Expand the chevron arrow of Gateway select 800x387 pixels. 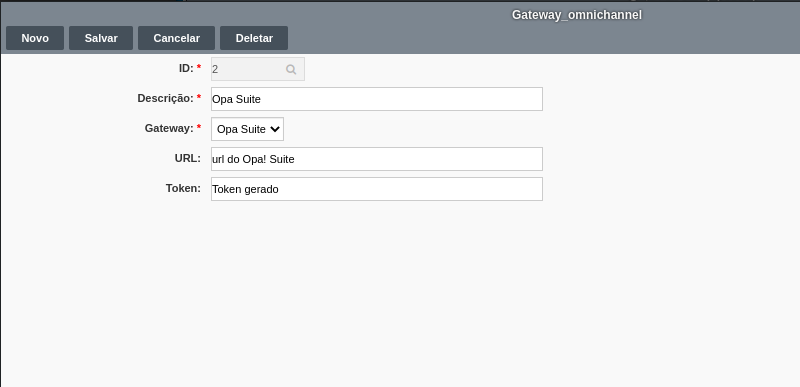pos(274,130)
